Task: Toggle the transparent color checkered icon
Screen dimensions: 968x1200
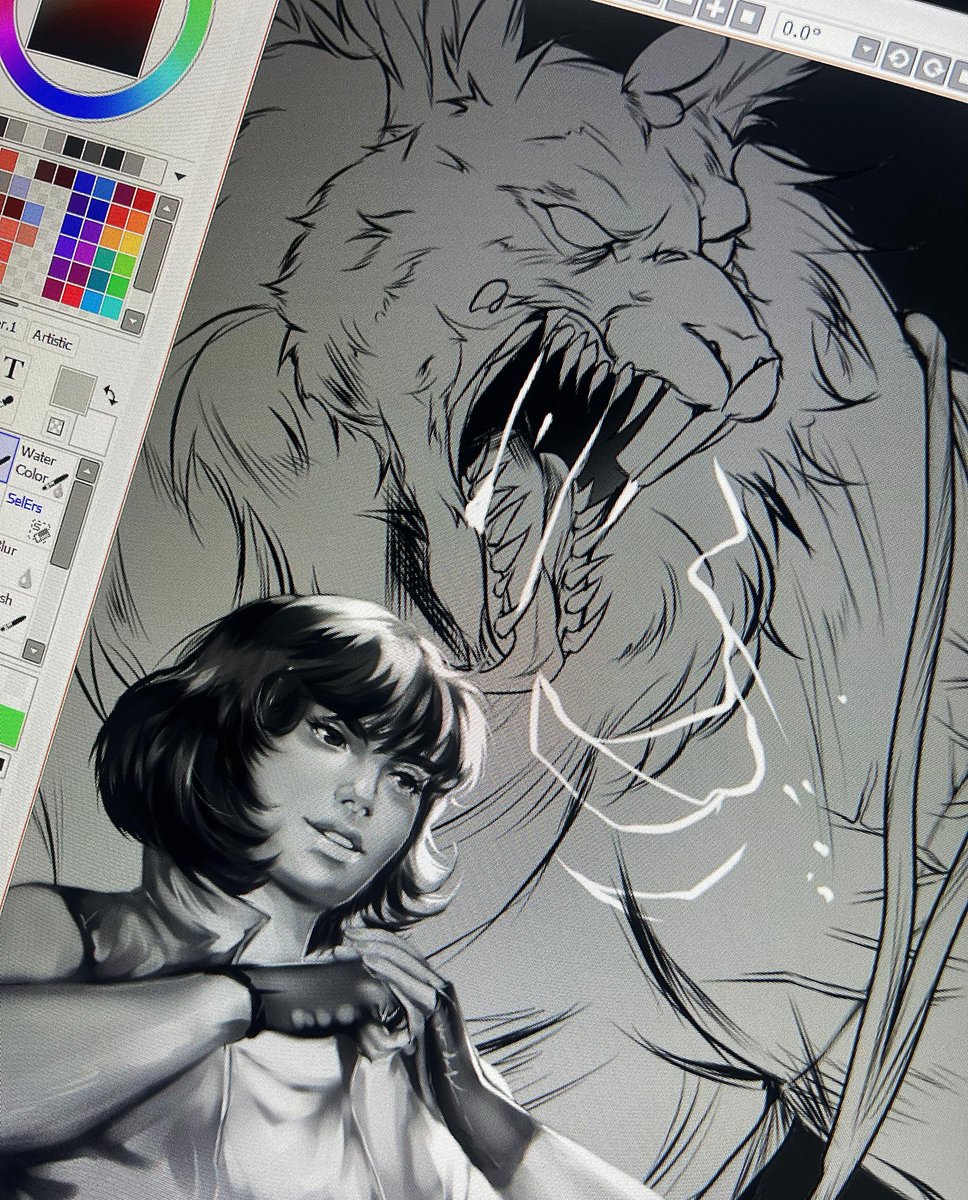Action: tap(55, 427)
